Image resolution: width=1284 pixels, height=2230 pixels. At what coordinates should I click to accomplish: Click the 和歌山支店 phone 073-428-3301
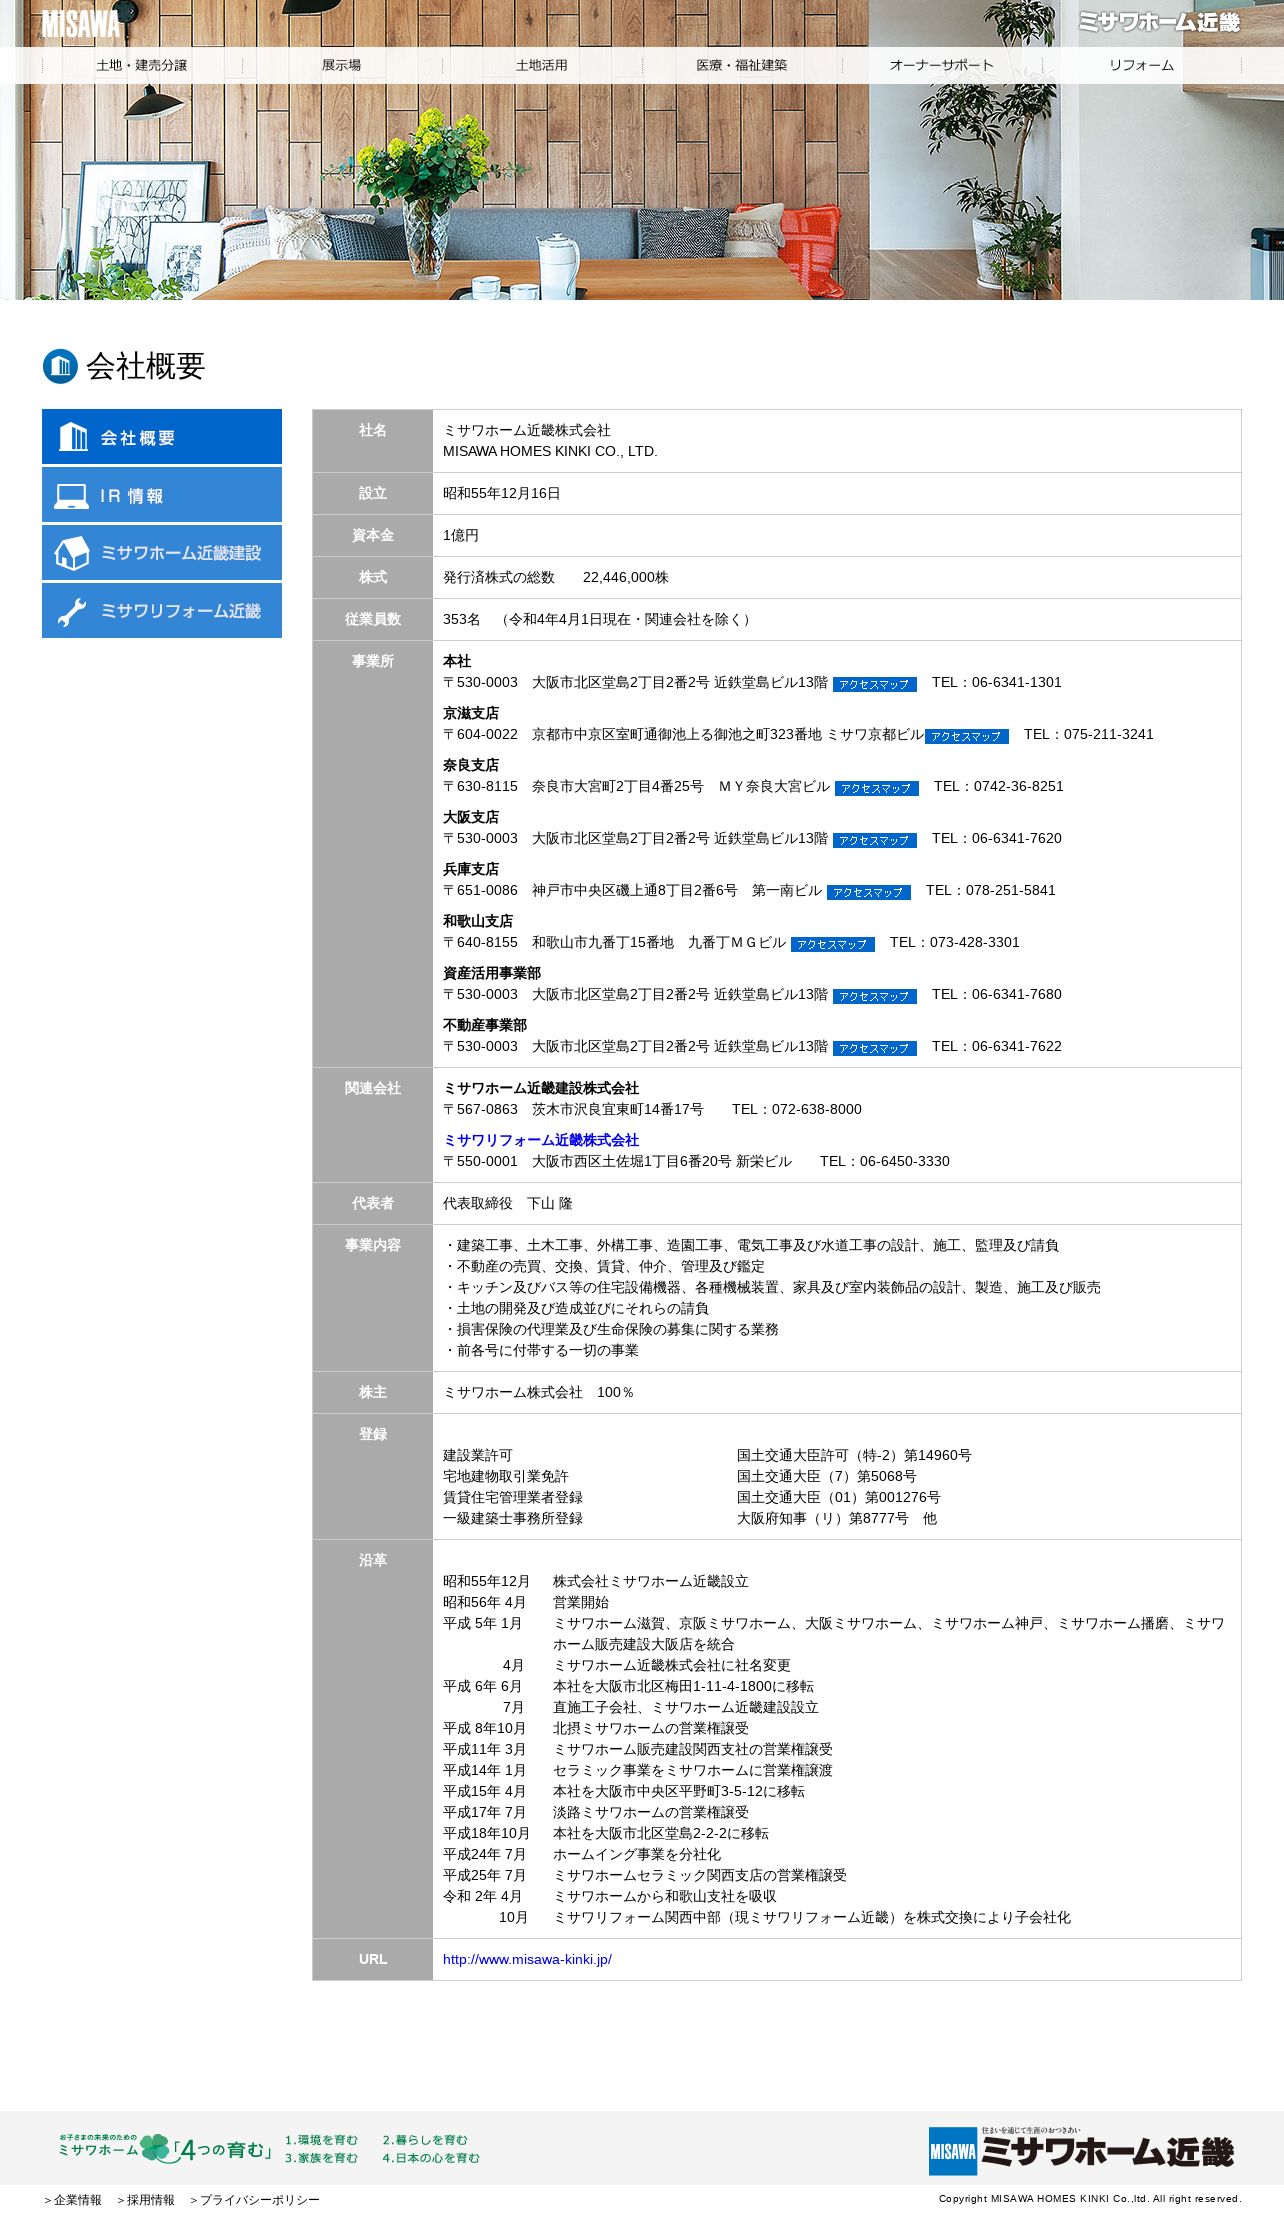click(x=975, y=942)
